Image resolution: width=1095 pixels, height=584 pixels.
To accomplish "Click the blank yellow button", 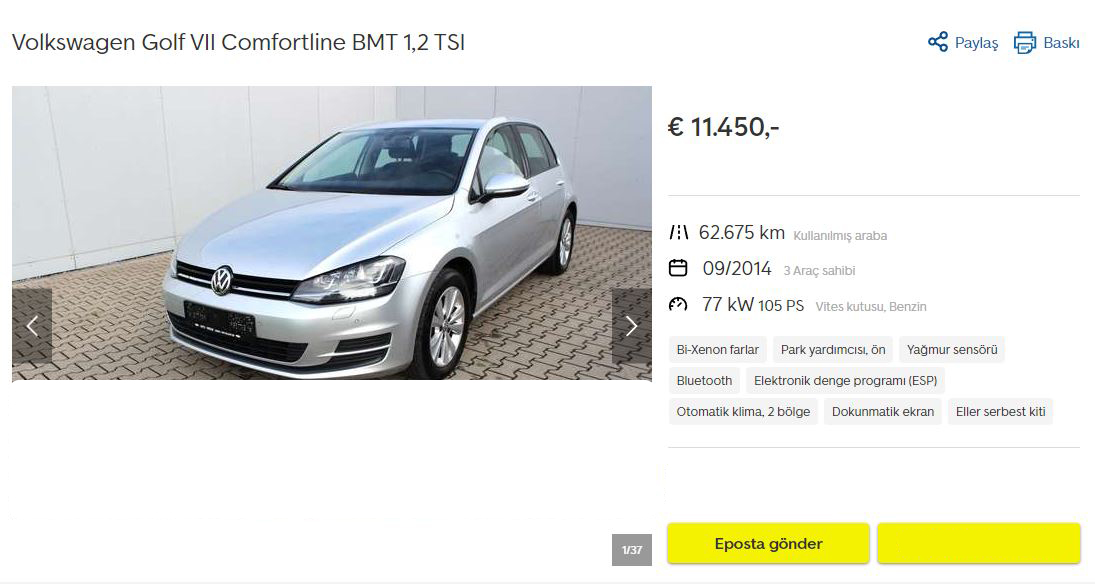I will (x=978, y=543).
